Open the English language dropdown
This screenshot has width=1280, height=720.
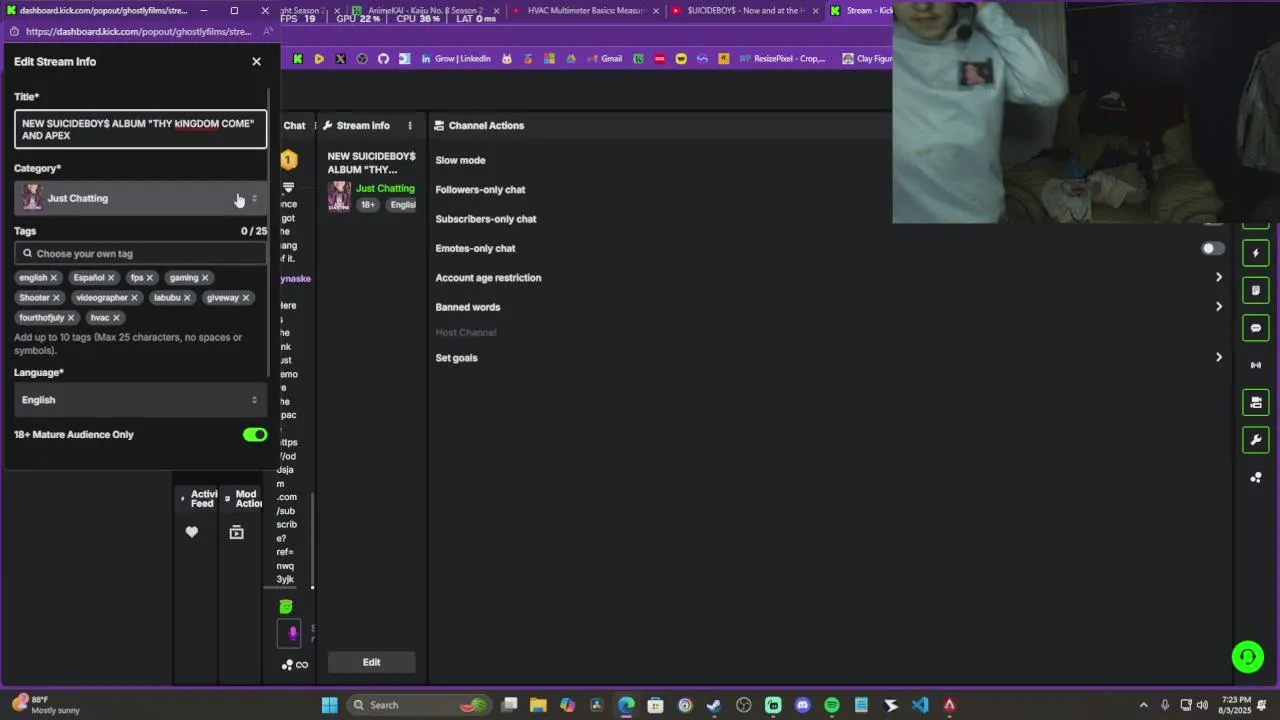click(140, 400)
